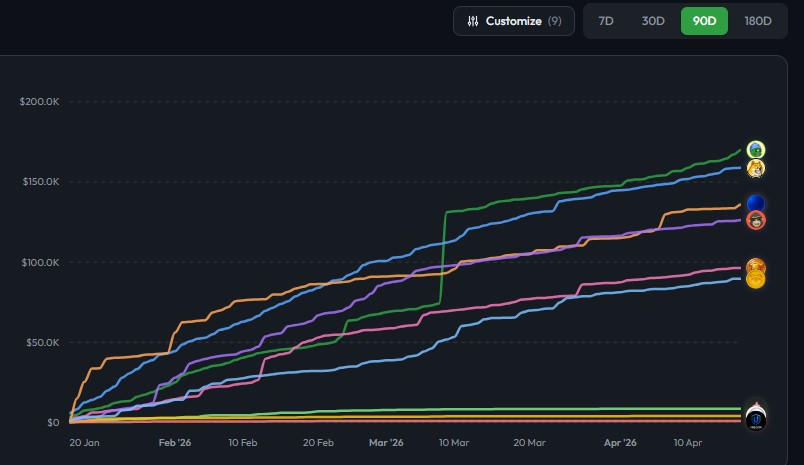Click the yellow gold coin avatar
Image resolution: width=804 pixels, height=465 pixels.
pyautogui.click(x=756, y=280)
